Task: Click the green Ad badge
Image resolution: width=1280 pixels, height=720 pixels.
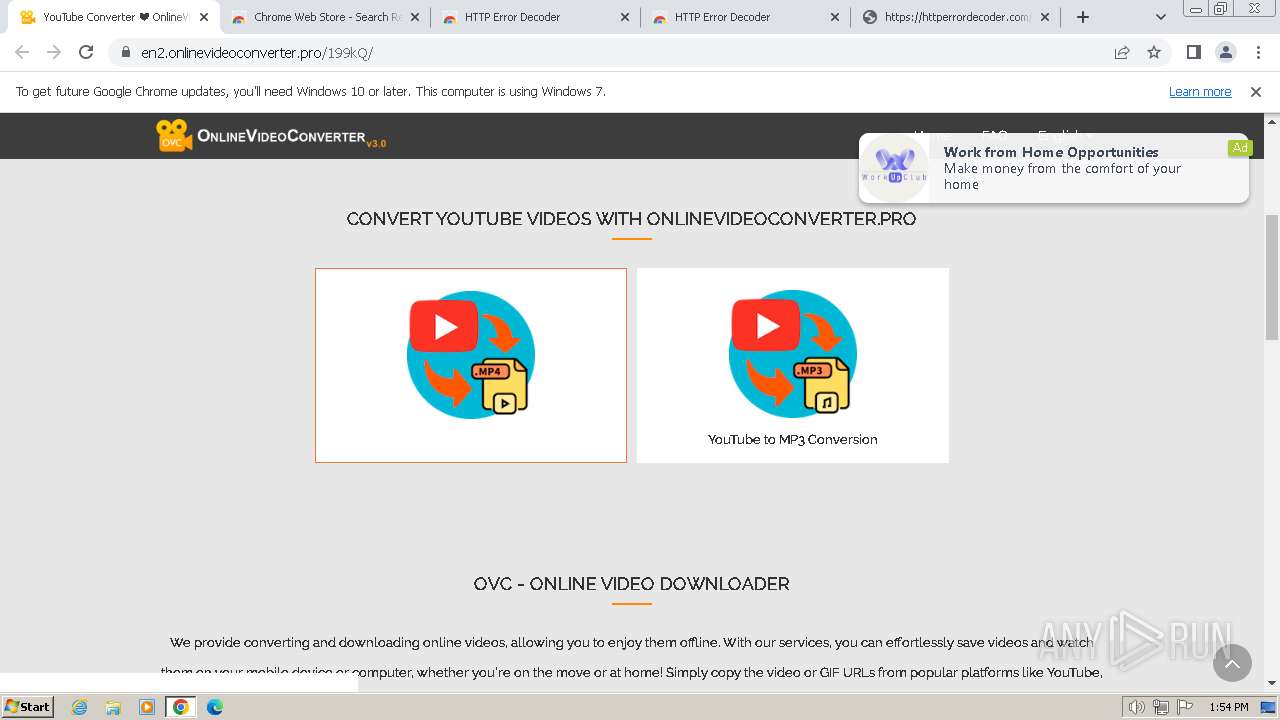Action: coord(1240,148)
